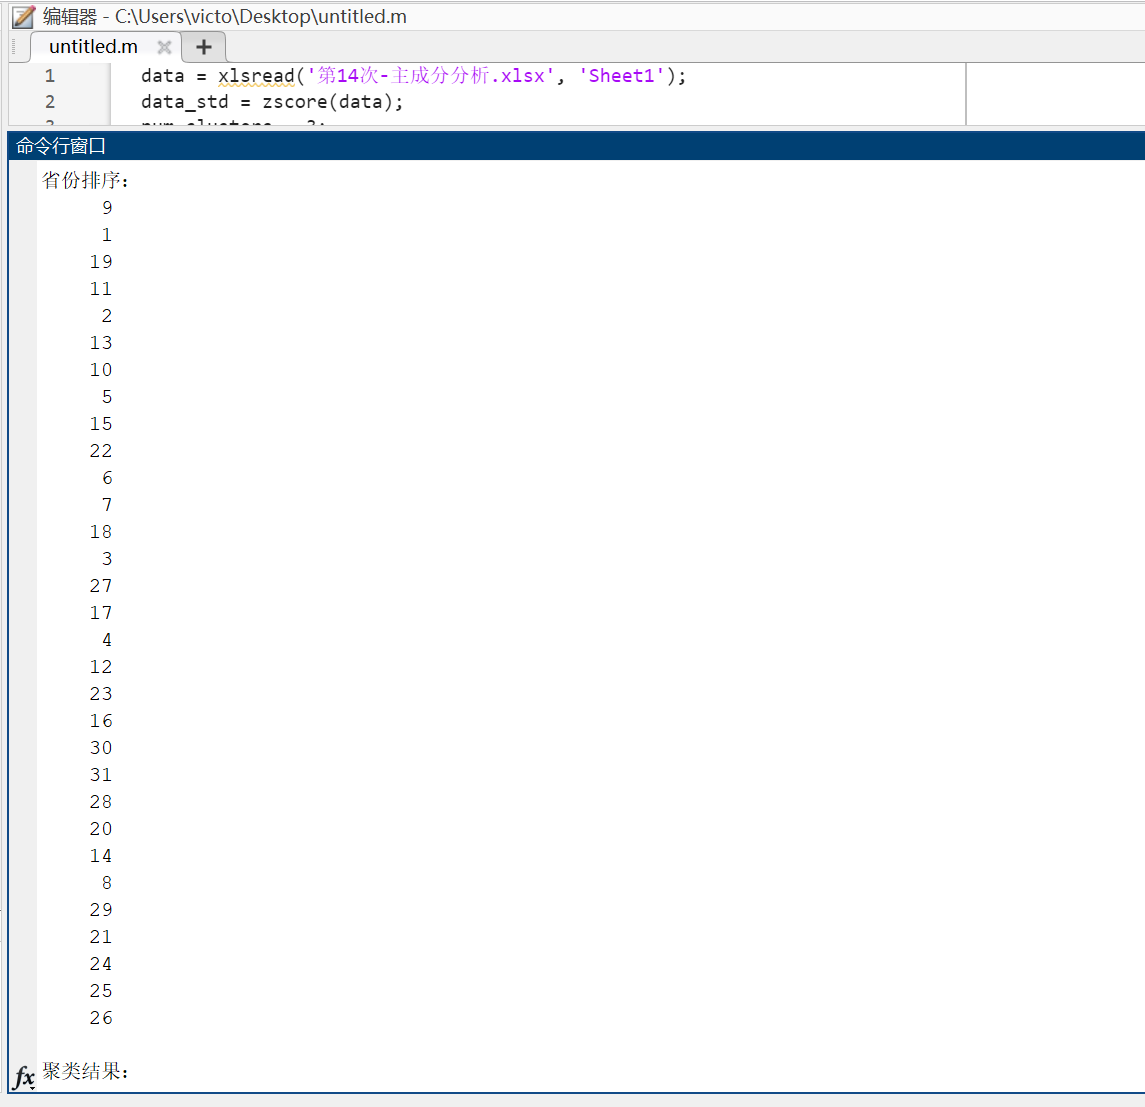Screen dimensions: 1145x1107
Task: Click output value 31
Action: coord(101,775)
